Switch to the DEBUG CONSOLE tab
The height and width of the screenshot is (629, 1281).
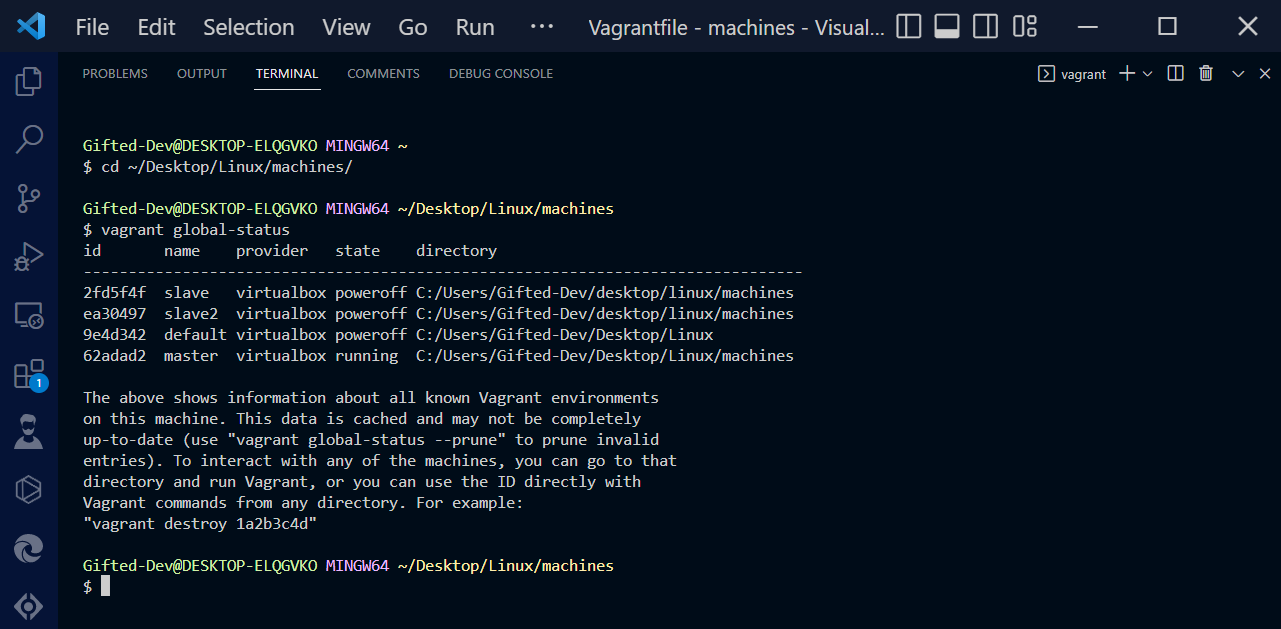click(x=501, y=74)
